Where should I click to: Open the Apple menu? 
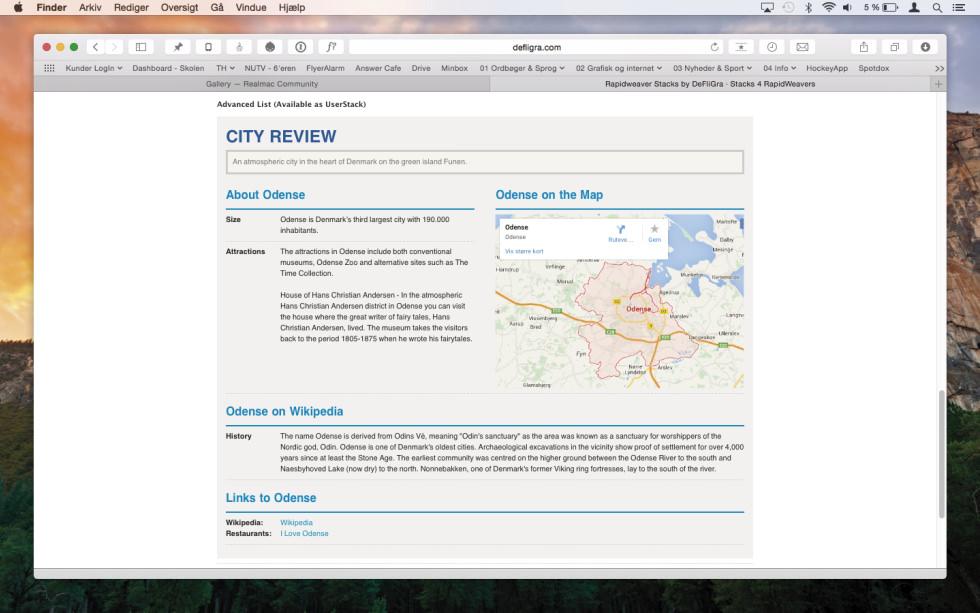[18, 7]
